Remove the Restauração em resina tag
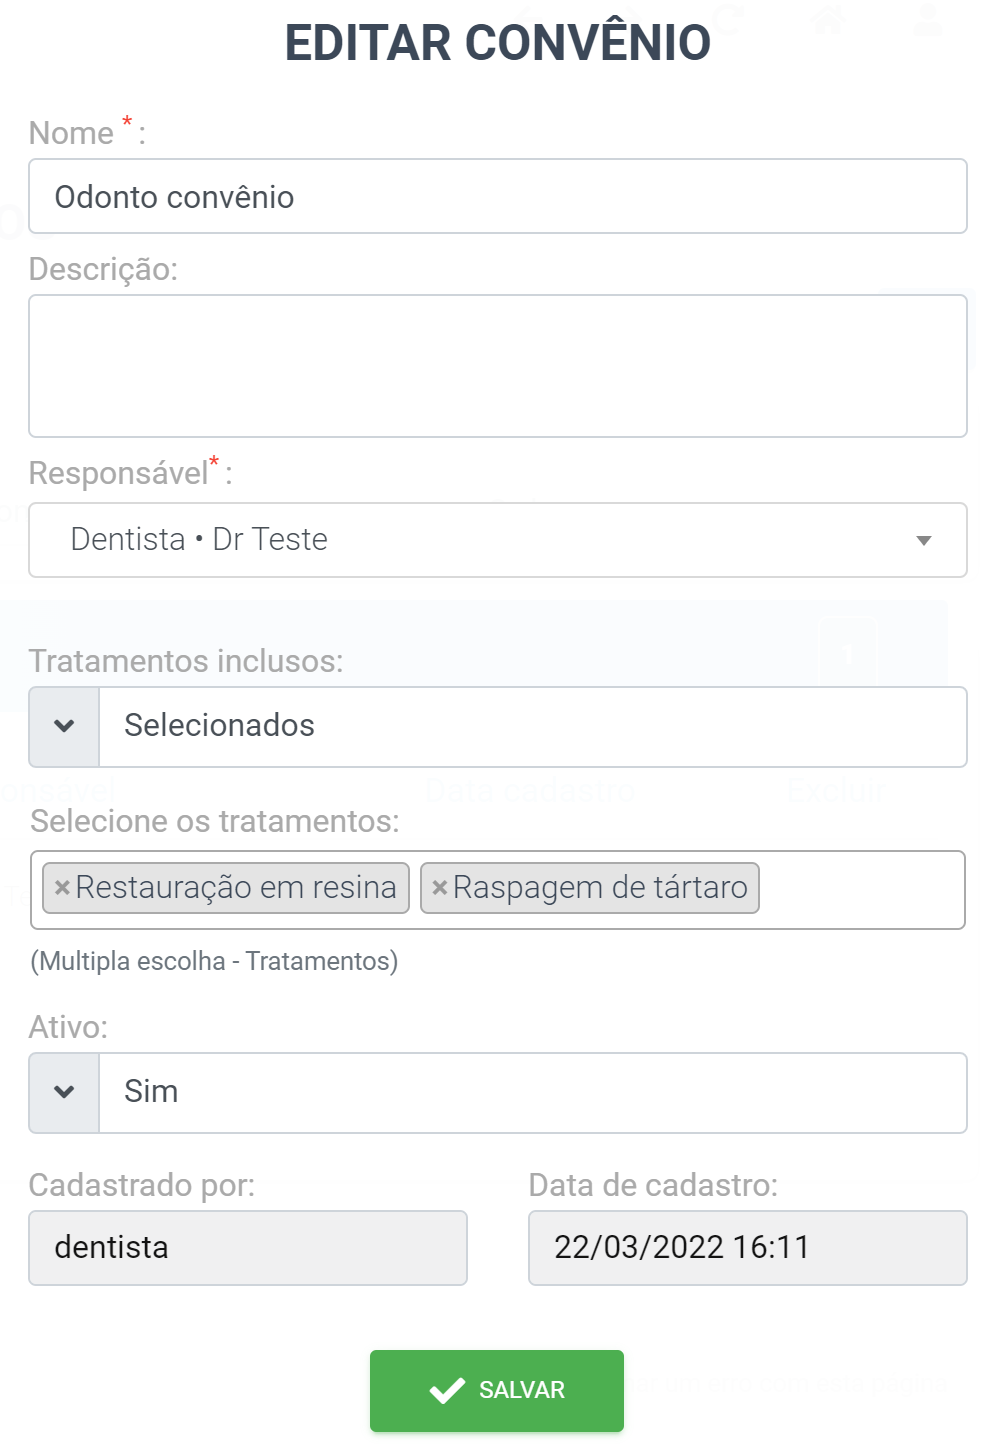Screen dimensions: 1008x1454 click(62, 888)
